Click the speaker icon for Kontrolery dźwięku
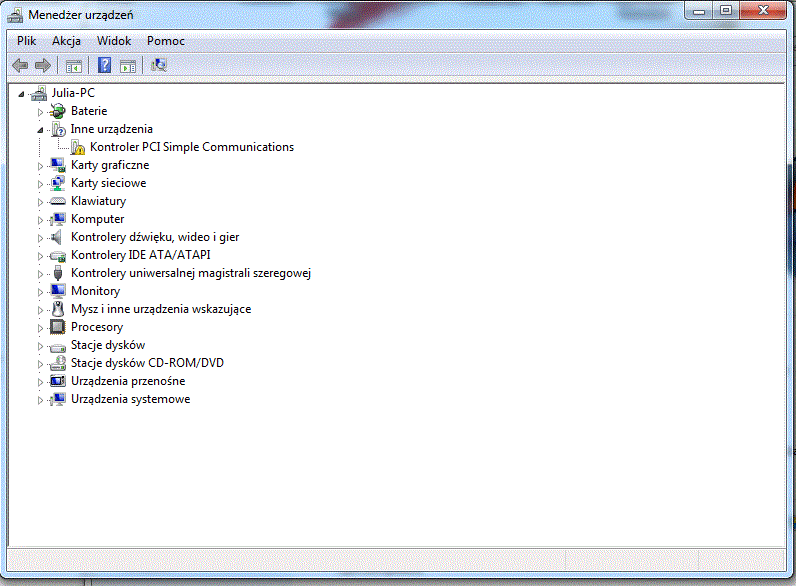The height and width of the screenshot is (586, 796). point(57,237)
